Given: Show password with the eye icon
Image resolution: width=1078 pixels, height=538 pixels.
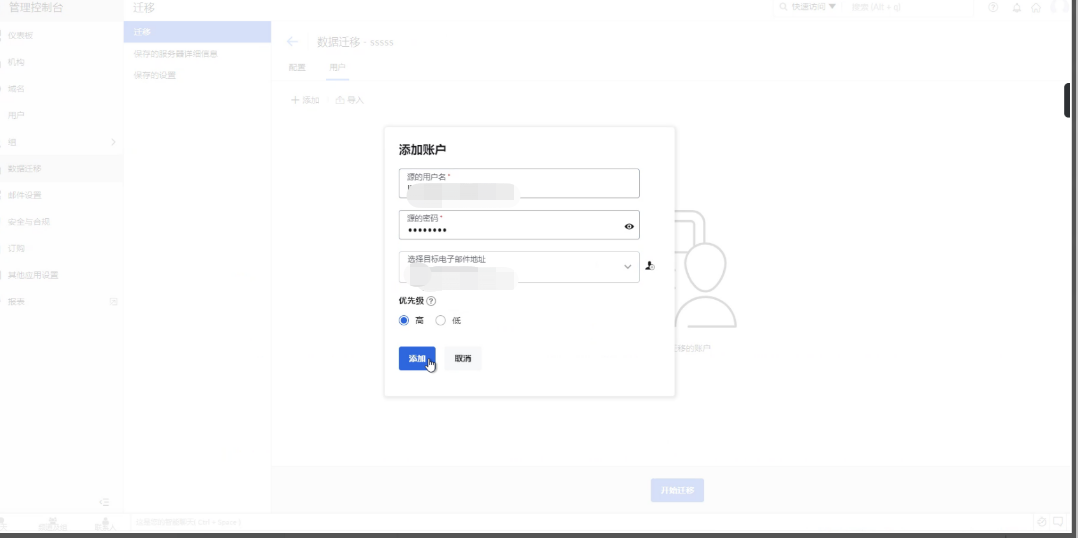Looking at the screenshot, I should [629, 227].
